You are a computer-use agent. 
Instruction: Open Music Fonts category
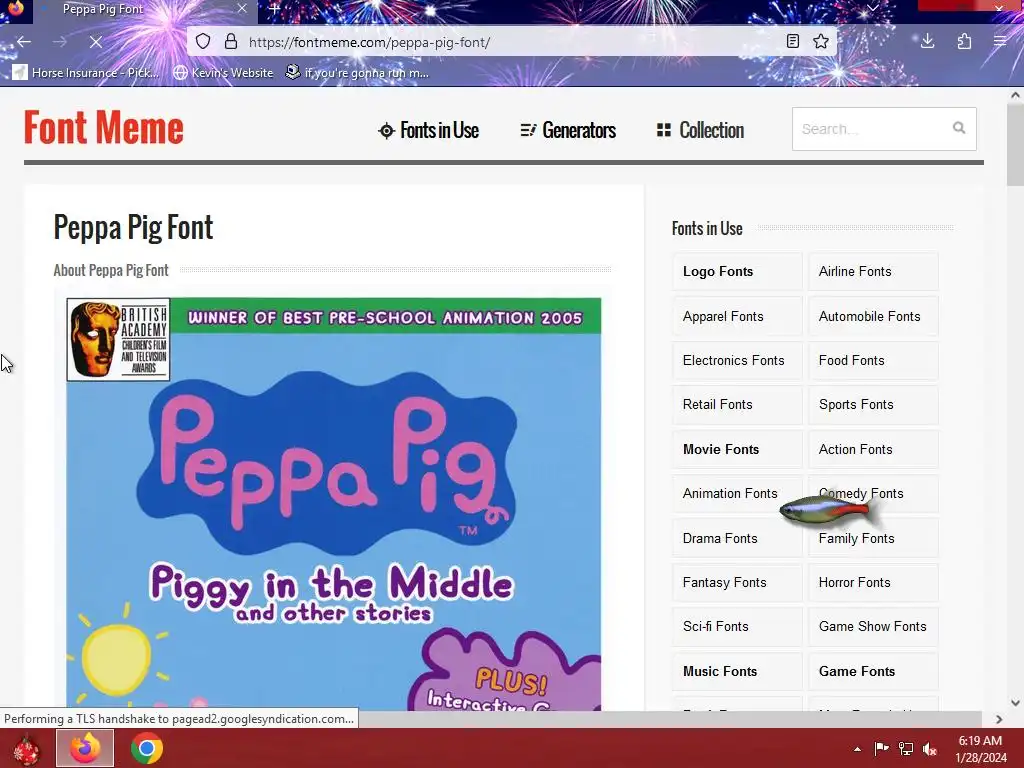click(x=737, y=671)
